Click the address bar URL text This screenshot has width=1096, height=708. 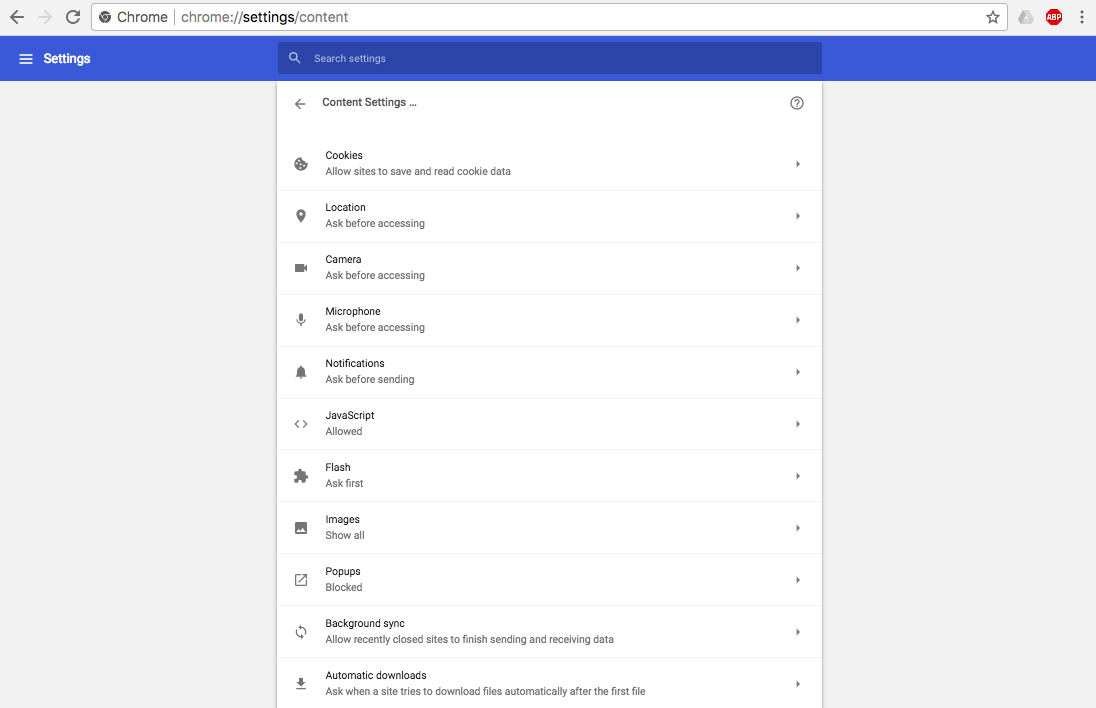264,17
